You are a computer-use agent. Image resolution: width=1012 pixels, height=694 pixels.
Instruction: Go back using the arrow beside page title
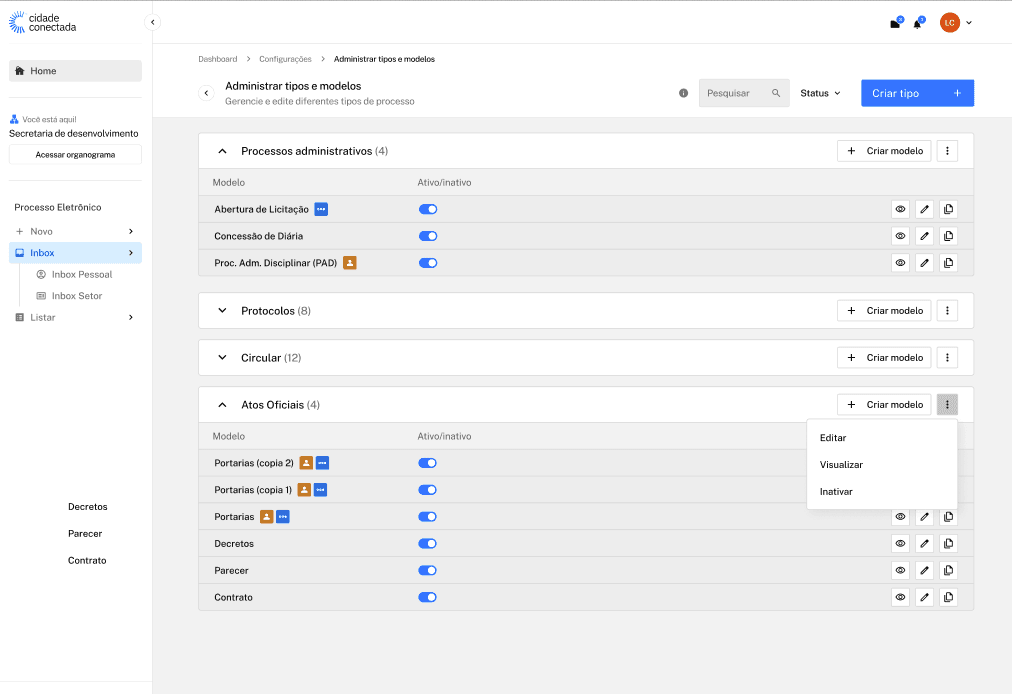coord(206,93)
